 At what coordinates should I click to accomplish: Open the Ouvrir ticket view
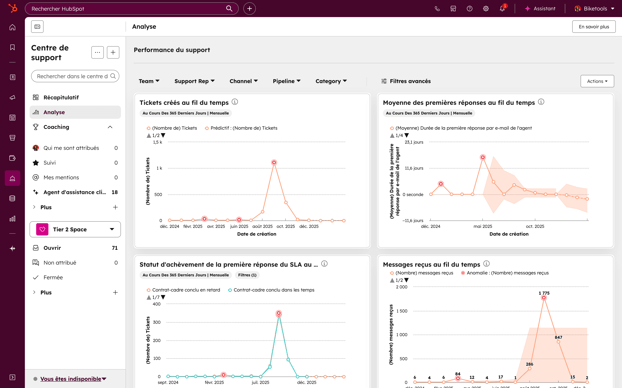tap(75, 248)
